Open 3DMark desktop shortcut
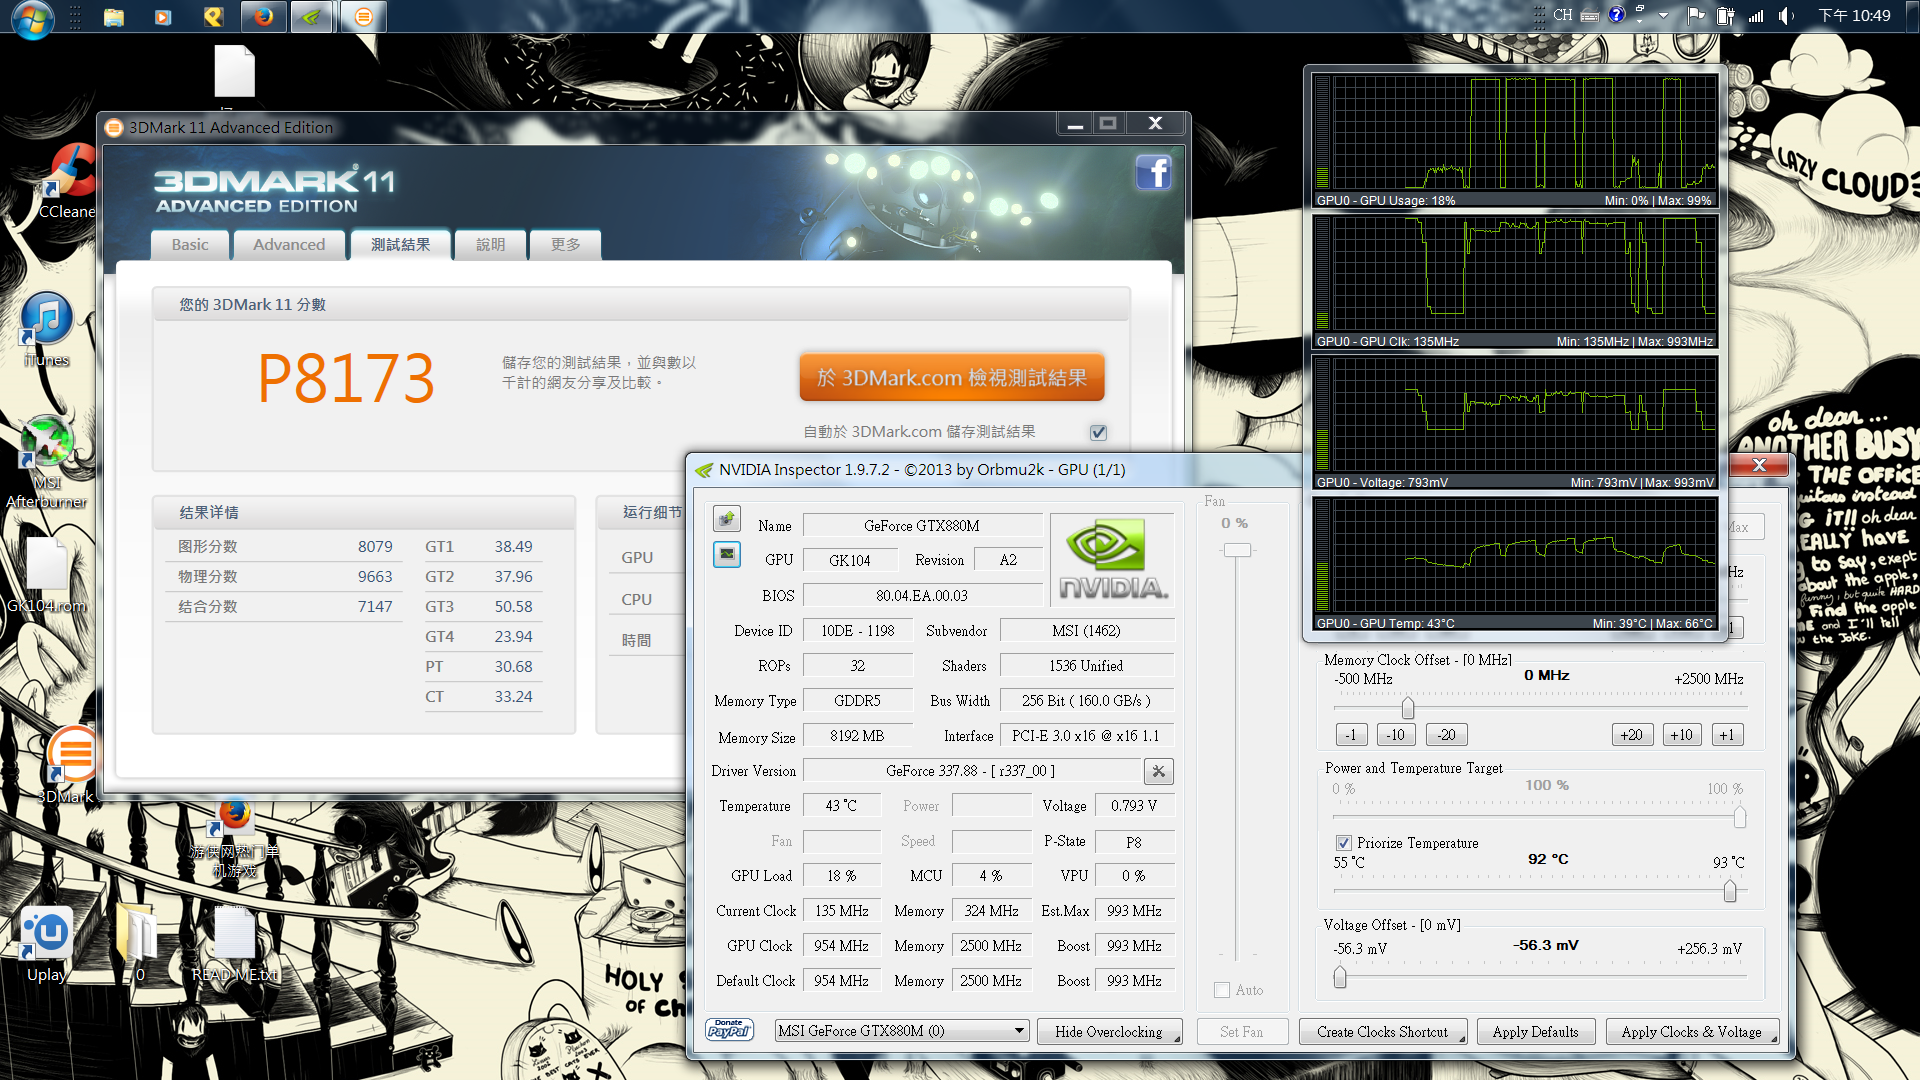Viewport: 1920px width, 1080px height. click(x=66, y=765)
